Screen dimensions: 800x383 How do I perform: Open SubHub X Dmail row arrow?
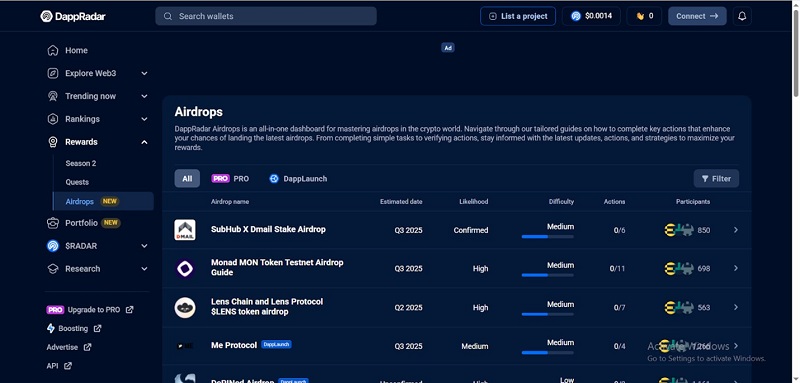[x=736, y=230]
